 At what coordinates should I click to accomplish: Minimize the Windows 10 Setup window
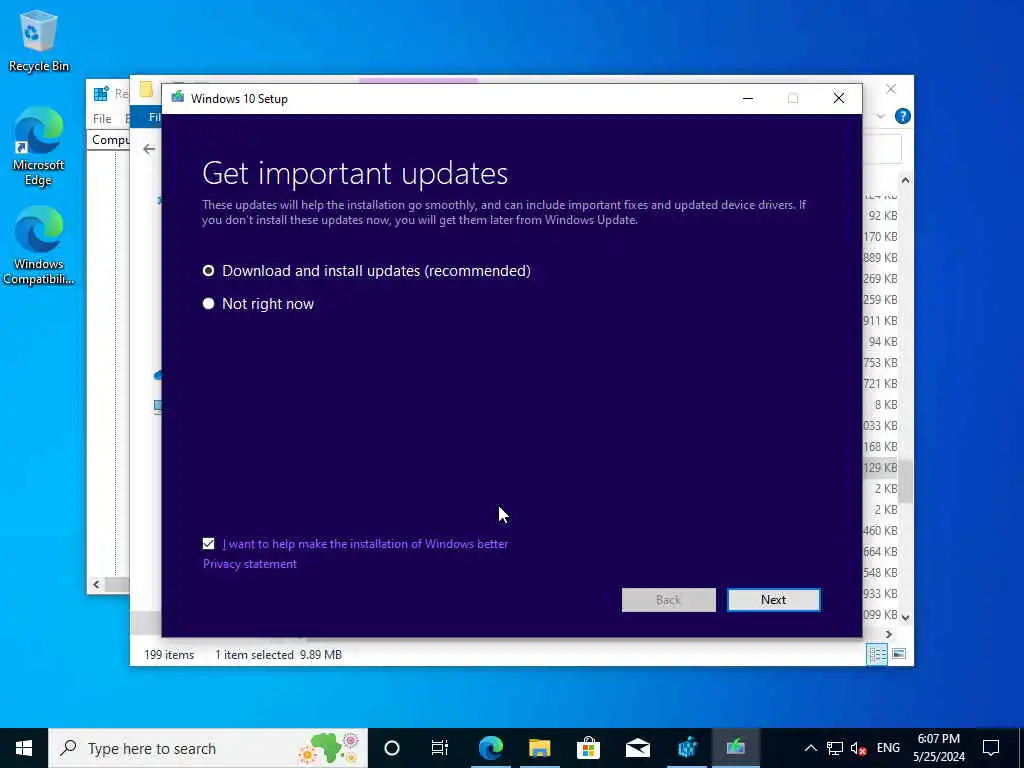[x=748, y=99]
